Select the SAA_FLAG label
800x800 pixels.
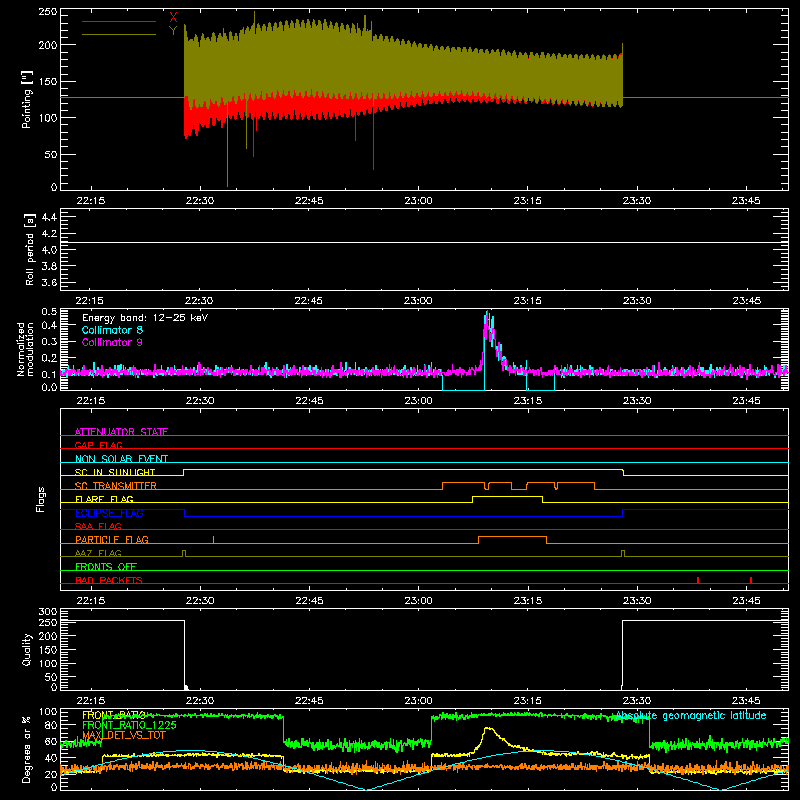98,526
